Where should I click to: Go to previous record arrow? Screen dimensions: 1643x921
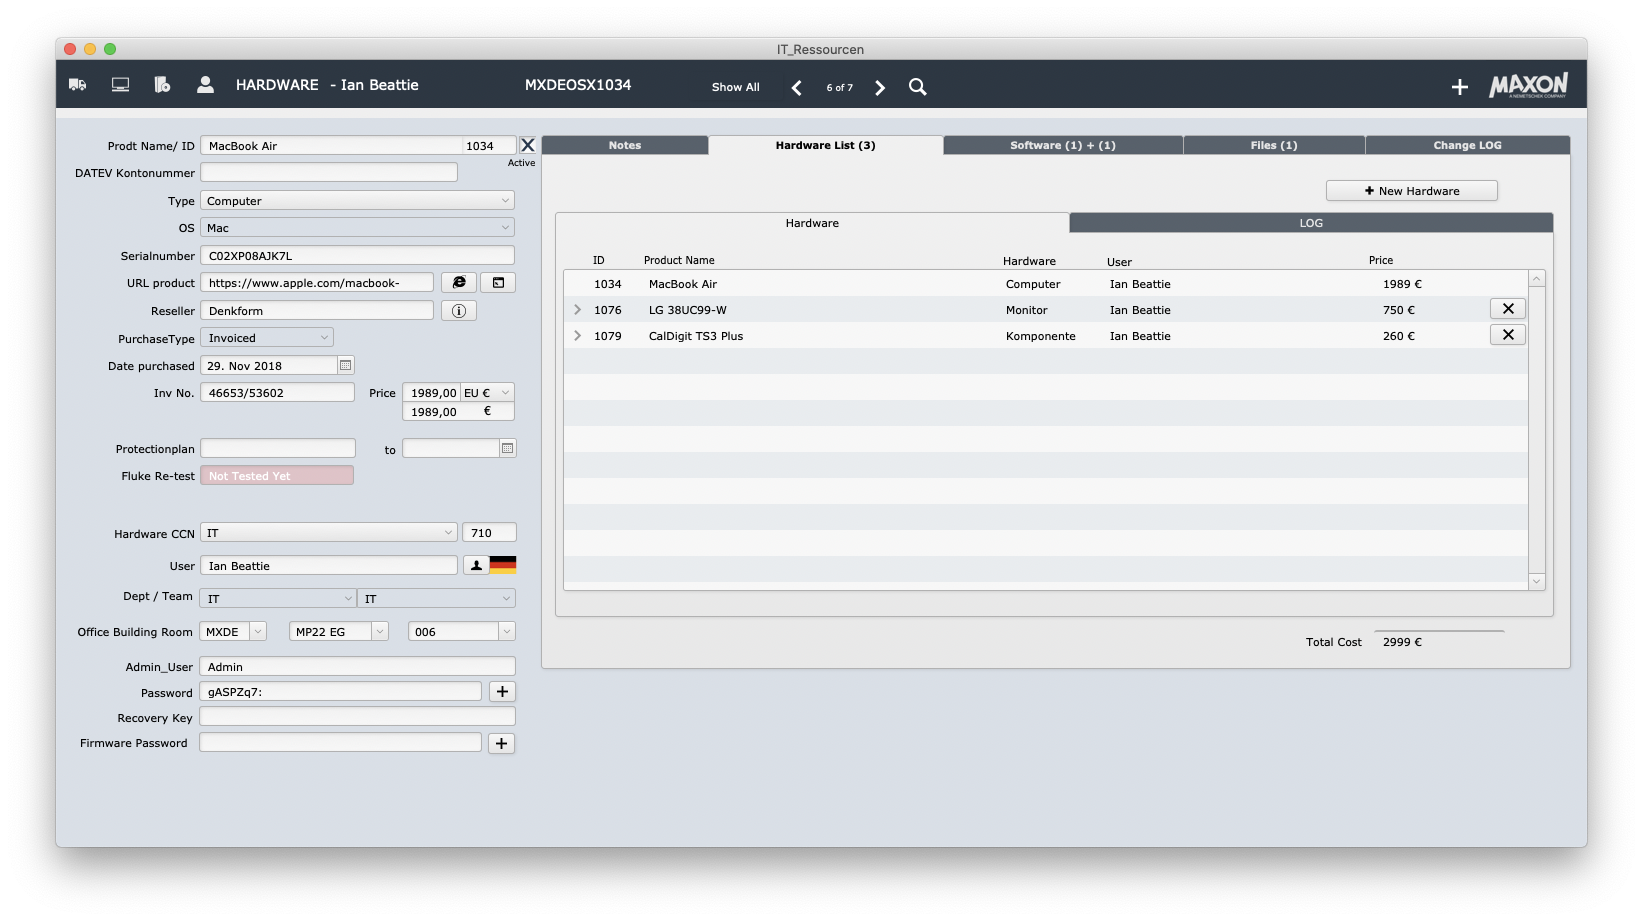[x=797, y=88]
